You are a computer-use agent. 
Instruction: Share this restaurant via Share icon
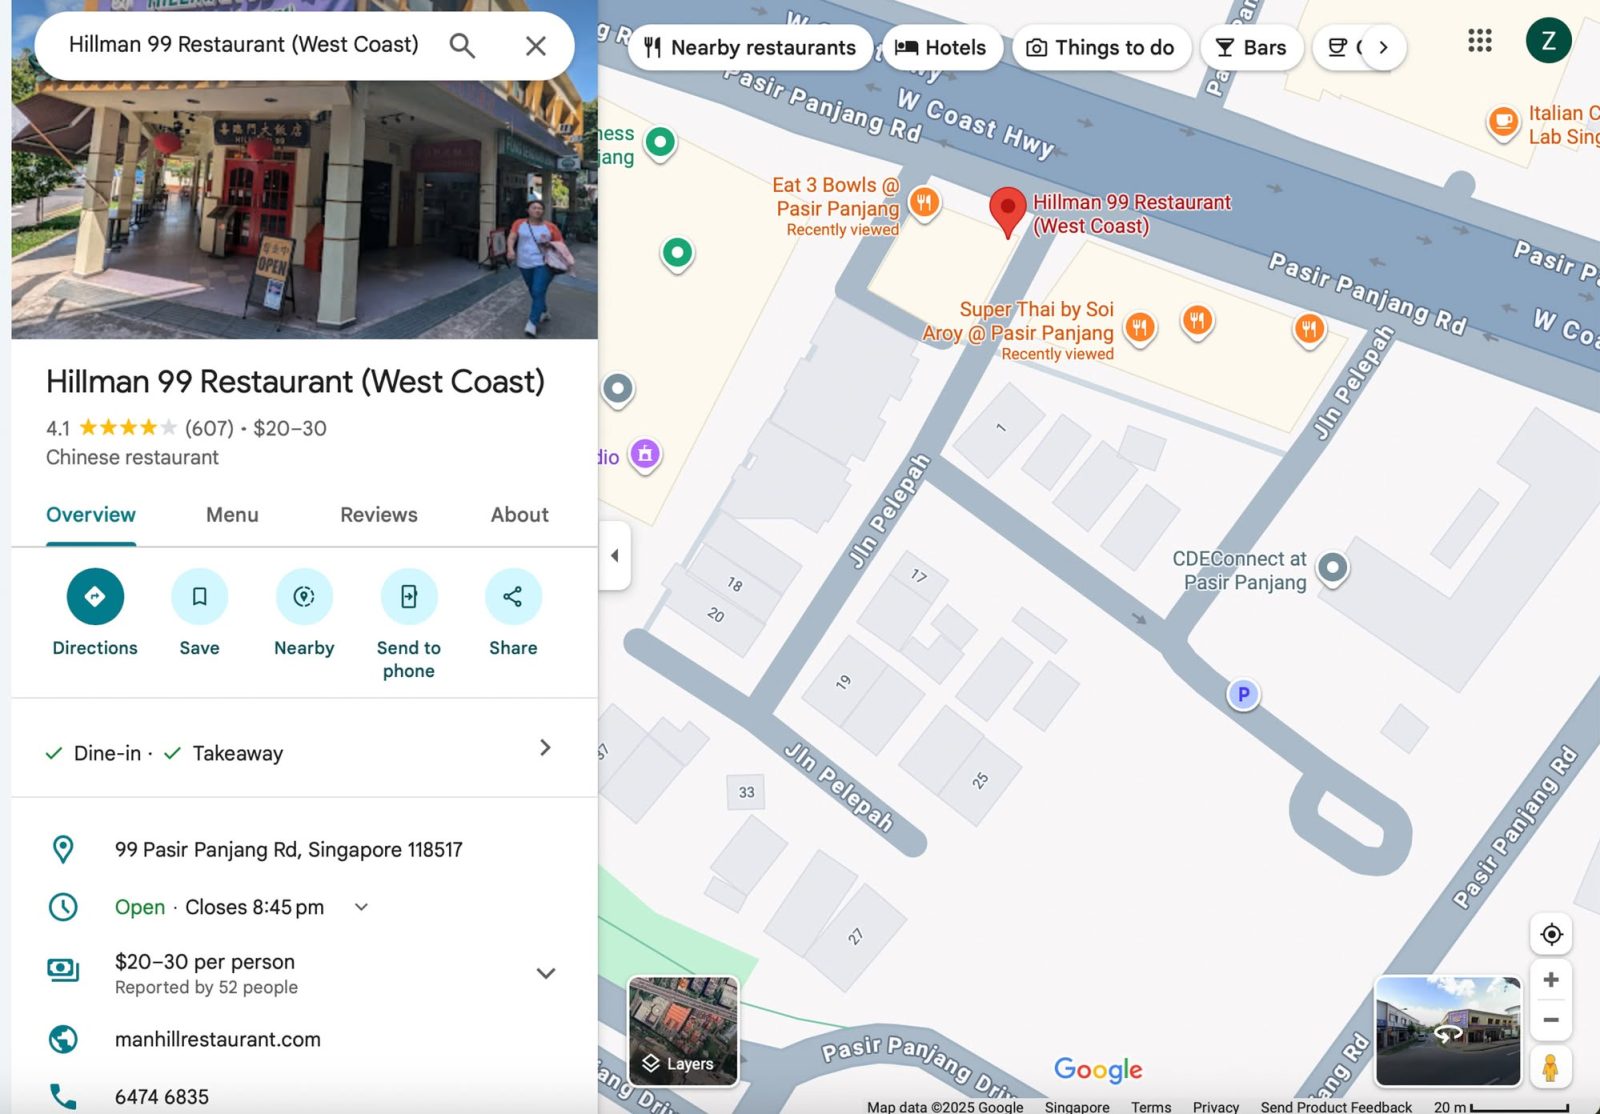click(513, 596)
